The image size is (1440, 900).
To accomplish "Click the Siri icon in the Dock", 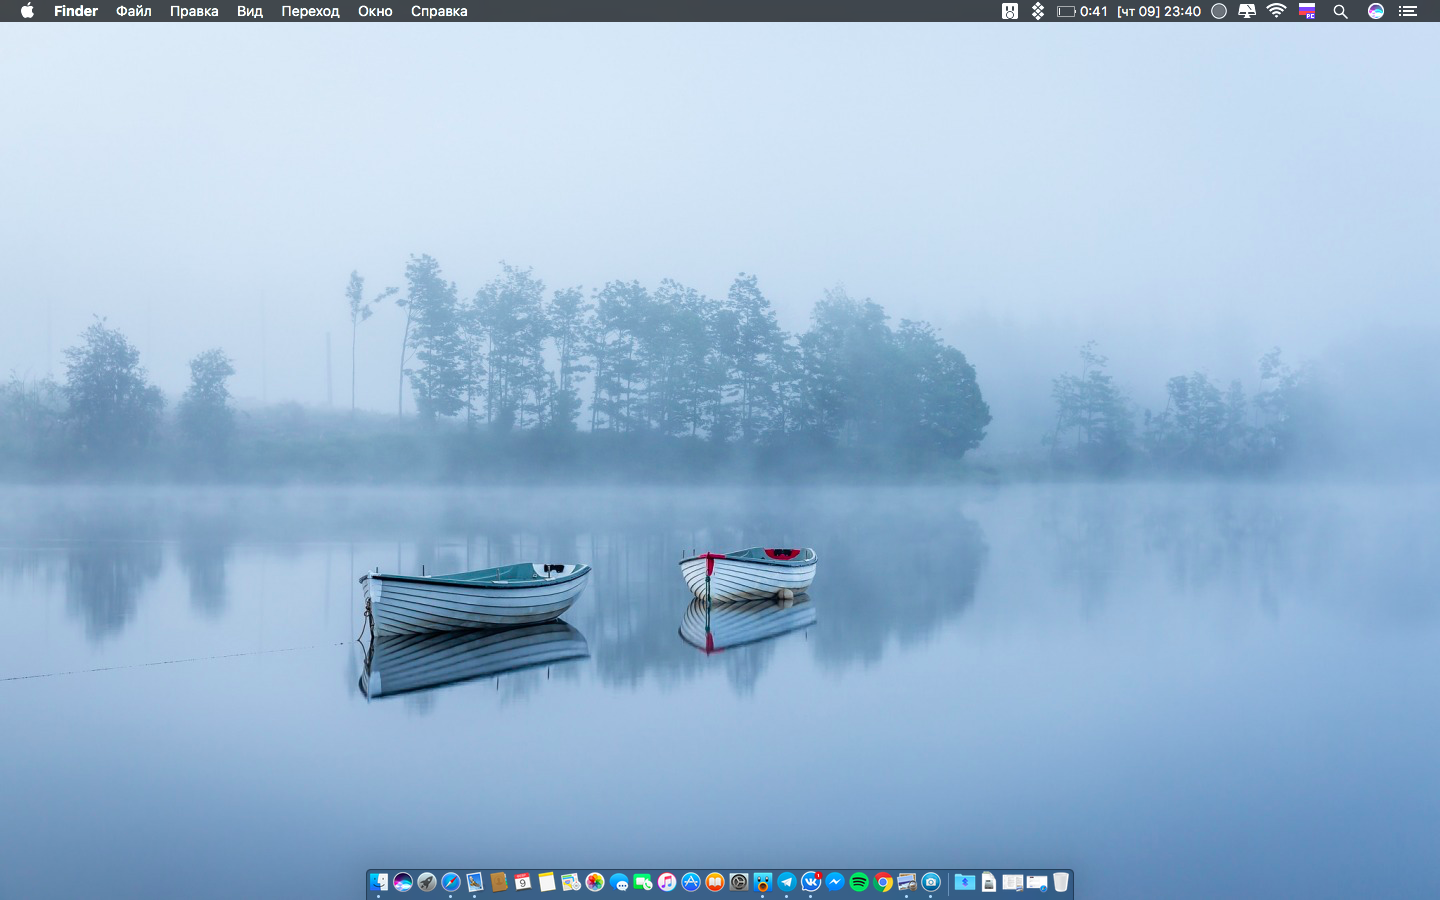I will point(403,882).
